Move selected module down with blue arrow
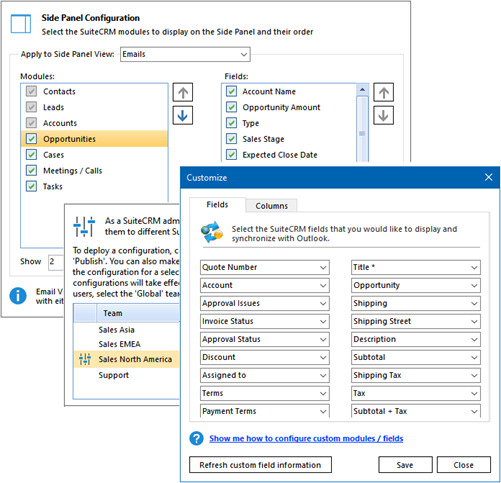The image size is (501, 483). tap(183, 115)
